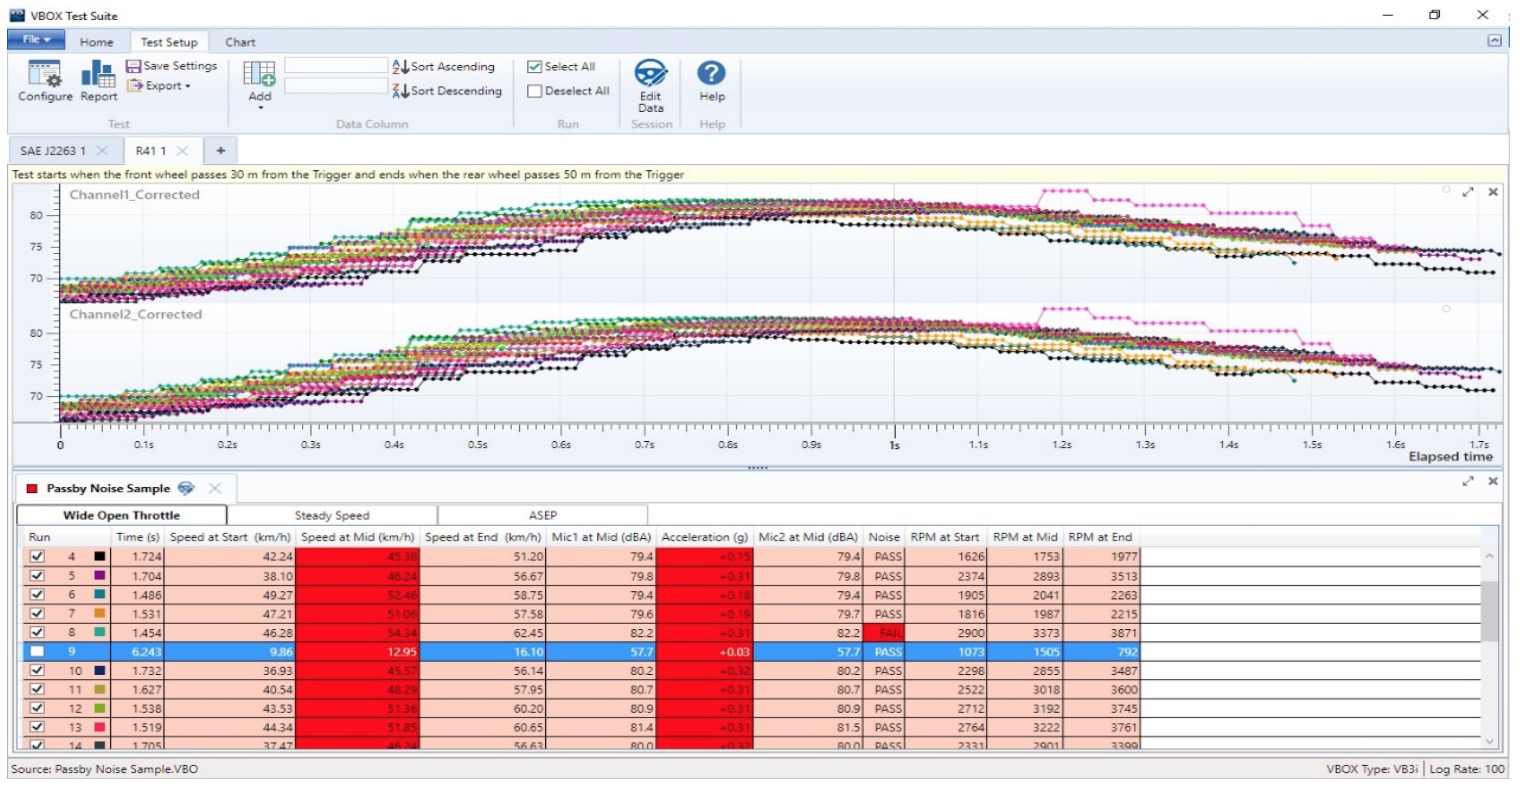
Task: Uncheck run 7 checkbox
Action: (37, 614)
